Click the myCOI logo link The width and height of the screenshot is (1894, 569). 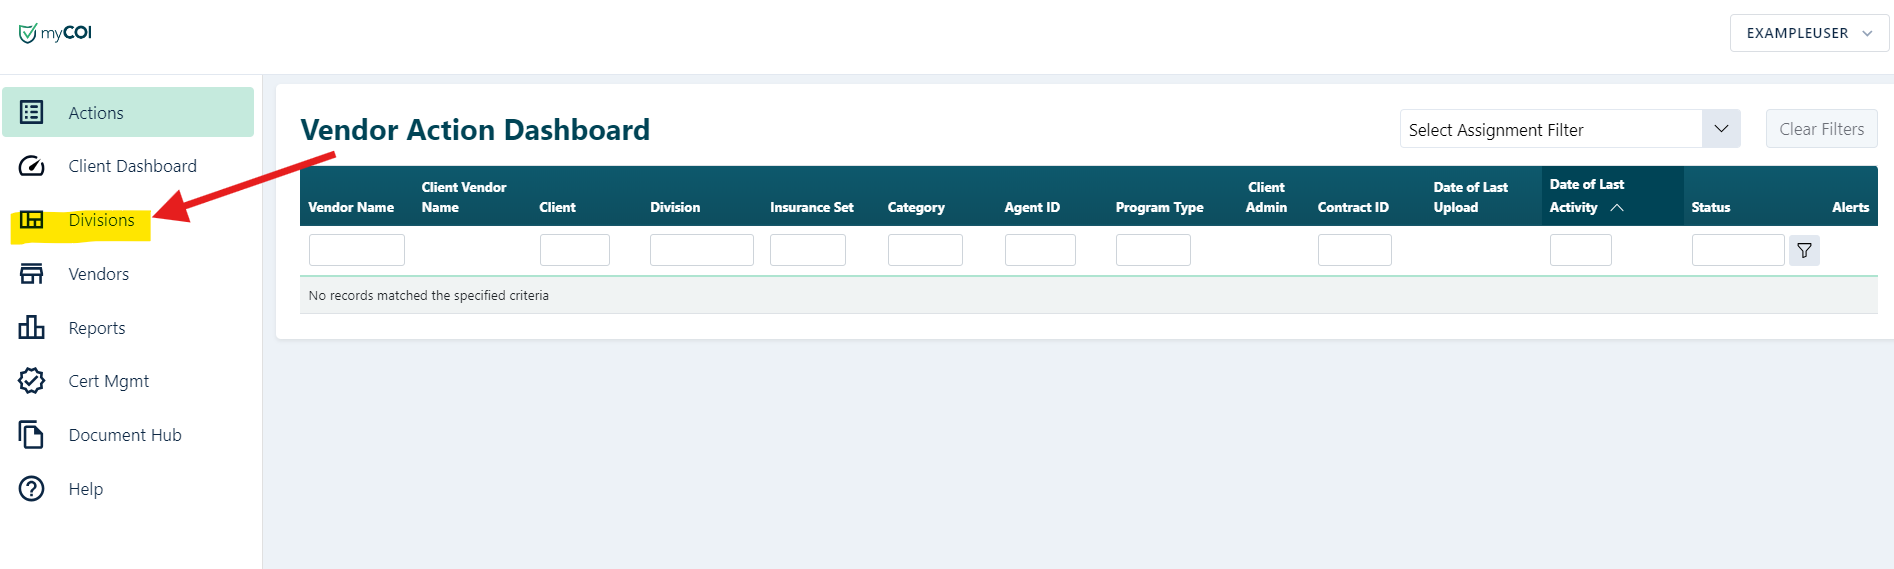pyautogui.click(x=56, y=33)
